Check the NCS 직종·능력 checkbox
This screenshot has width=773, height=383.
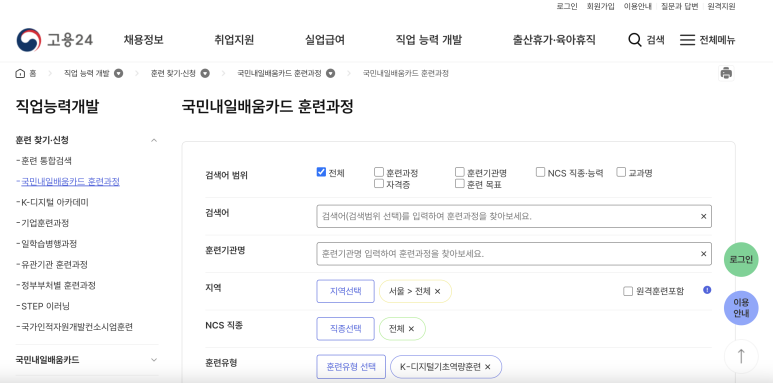[540, 172]
